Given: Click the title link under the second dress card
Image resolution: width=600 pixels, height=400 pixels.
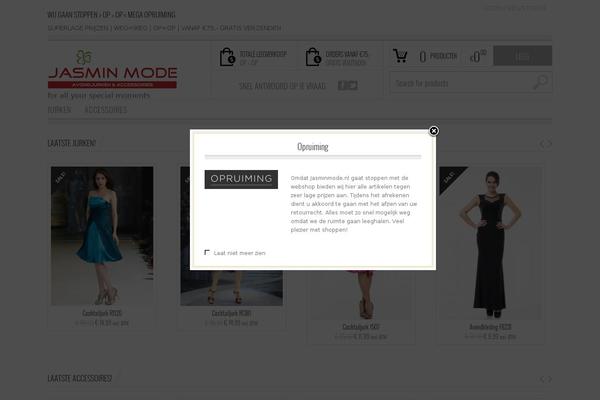Looking at the screenshot, I should [231, 313].
